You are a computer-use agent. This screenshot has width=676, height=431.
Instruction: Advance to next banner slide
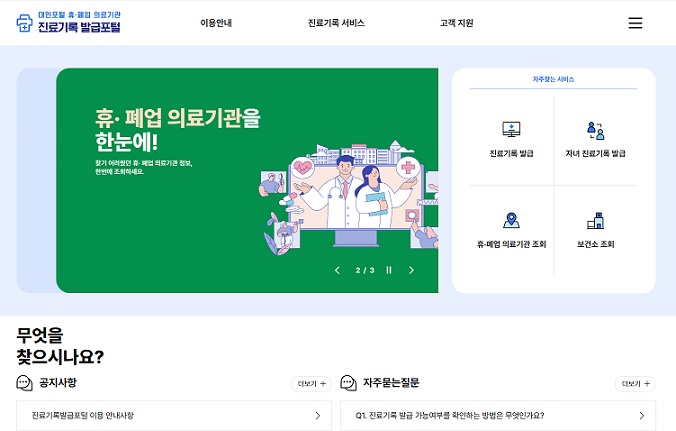411,270
